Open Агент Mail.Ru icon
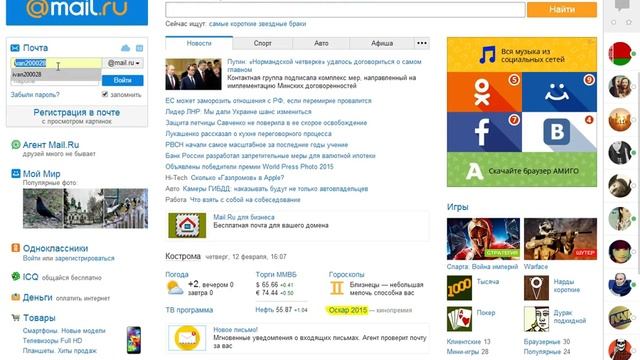Viewport: 640px width, 360px height. click(x=16, y=144)
